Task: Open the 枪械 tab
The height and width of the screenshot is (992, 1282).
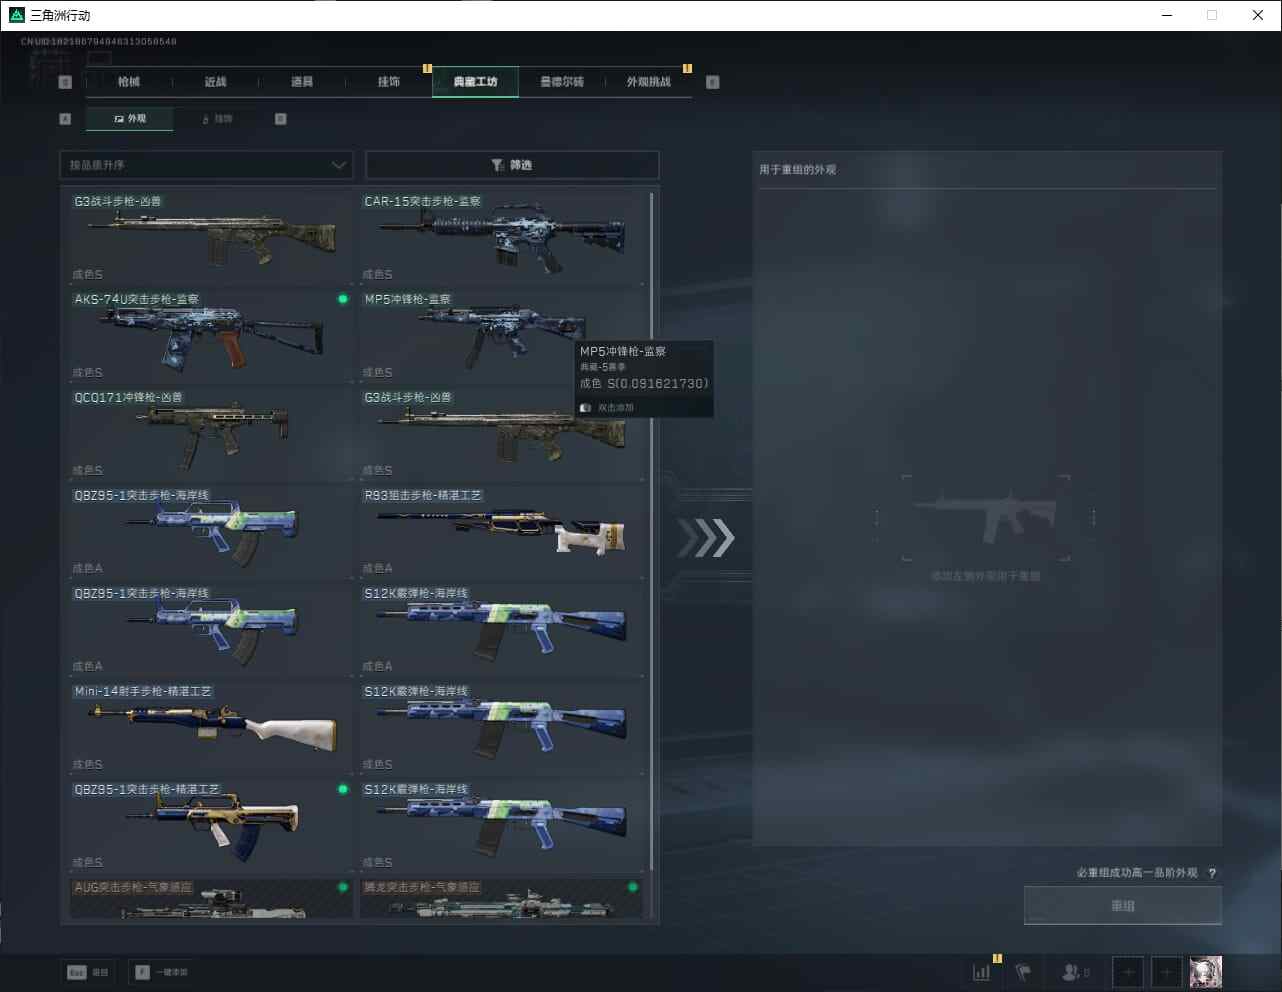Action: 129,82
